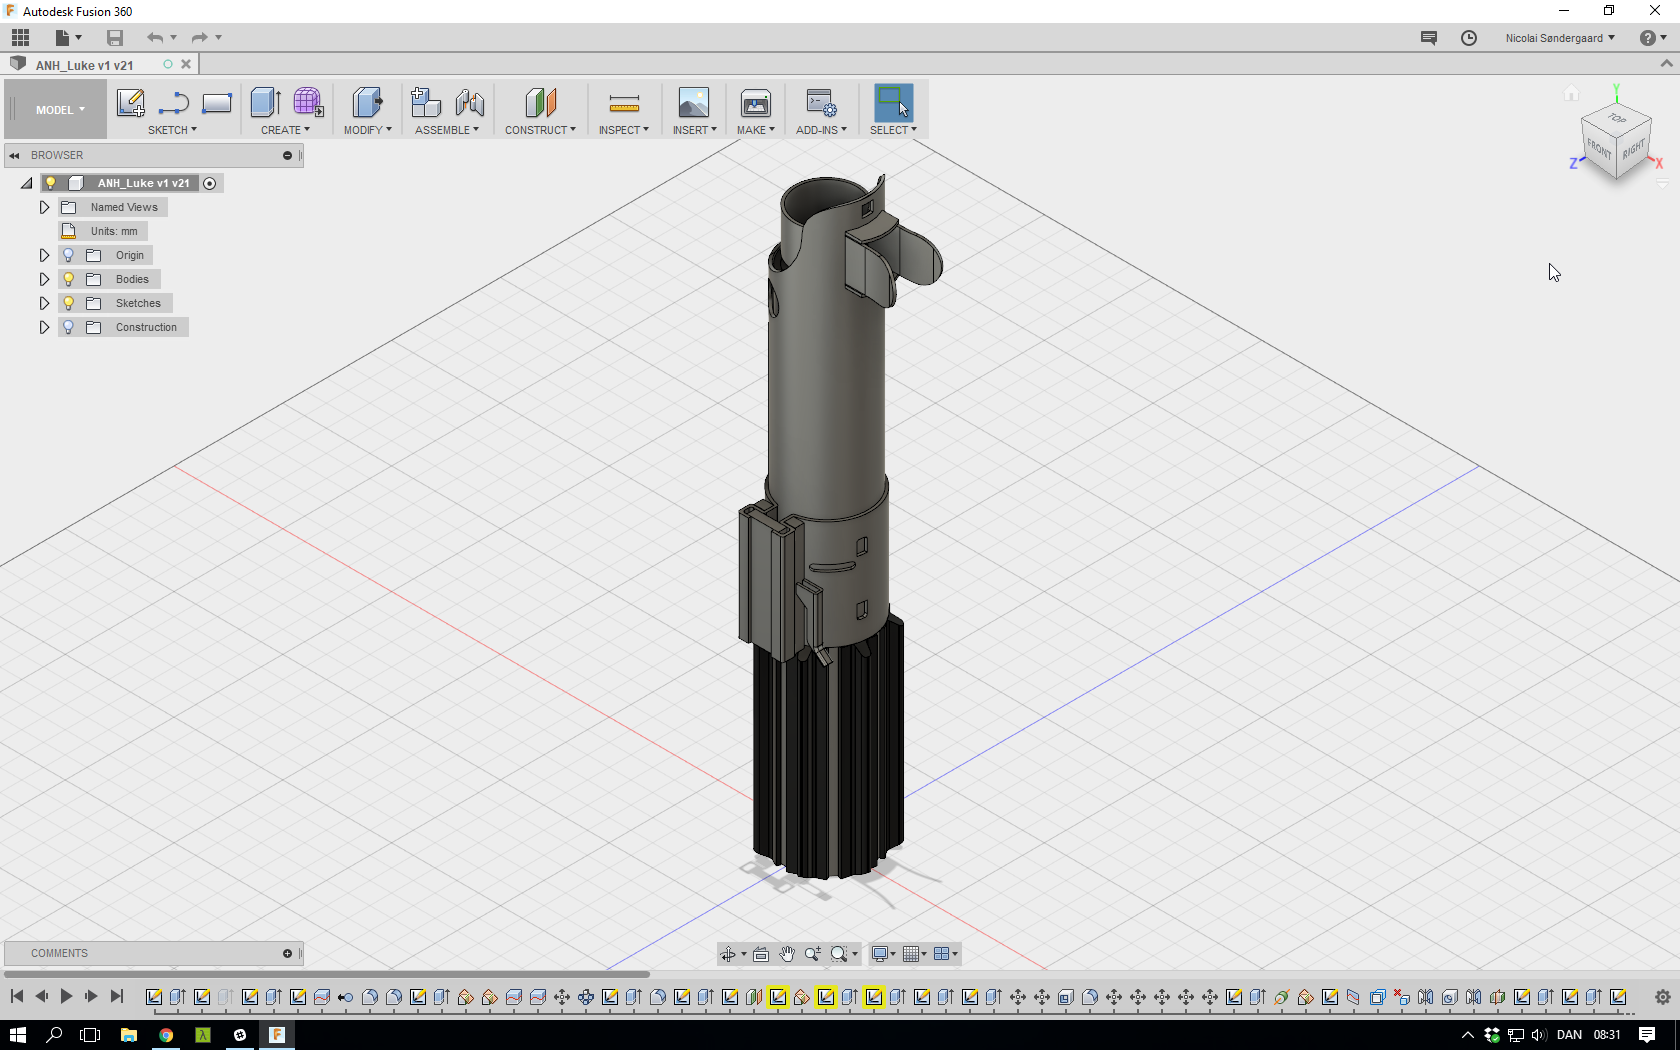Select the Press Pull modify tool

367,103
